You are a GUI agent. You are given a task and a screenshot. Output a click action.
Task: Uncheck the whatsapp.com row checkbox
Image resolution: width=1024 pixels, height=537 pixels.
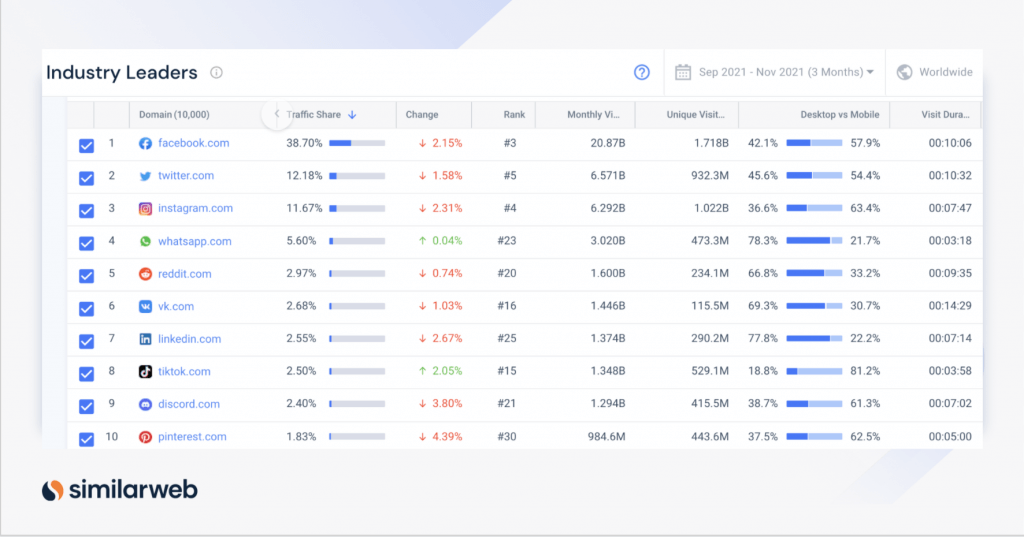[x=86, y=243]
